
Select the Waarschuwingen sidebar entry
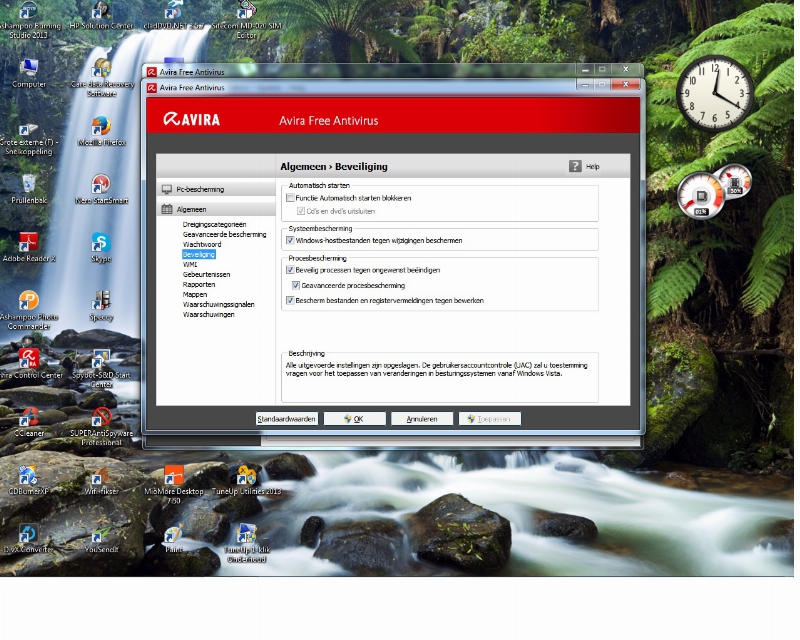(x=209, y=314)
